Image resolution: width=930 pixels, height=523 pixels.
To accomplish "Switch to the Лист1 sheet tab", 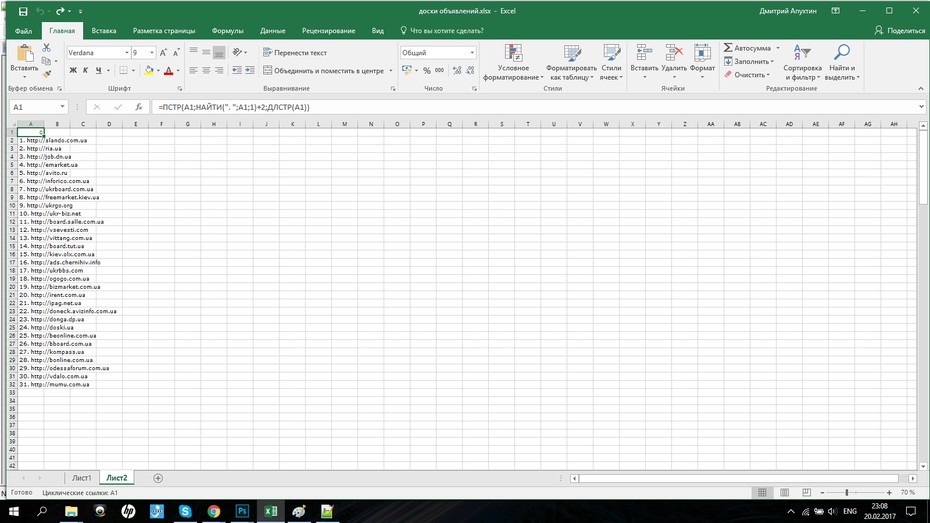I will coord(82,478).
